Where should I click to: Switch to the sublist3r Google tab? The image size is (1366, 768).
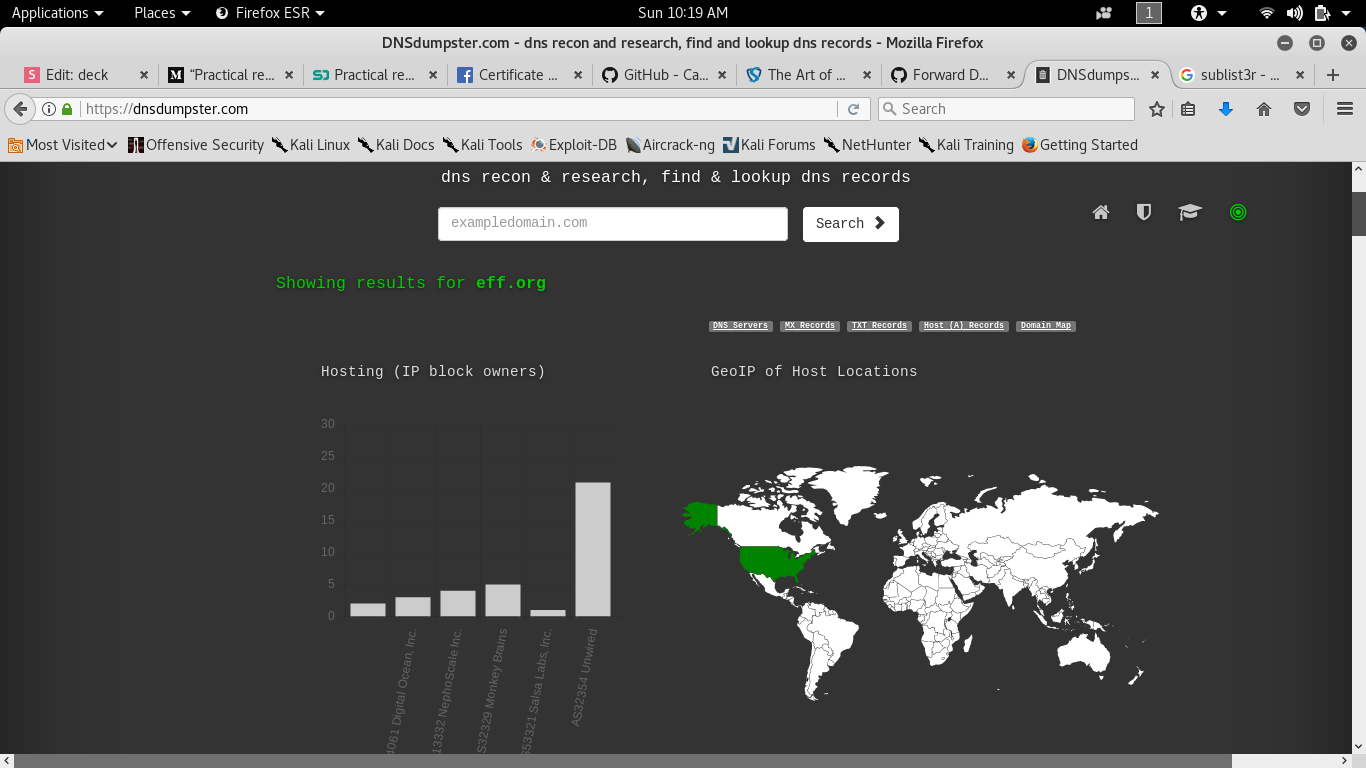coord(1241,75)
